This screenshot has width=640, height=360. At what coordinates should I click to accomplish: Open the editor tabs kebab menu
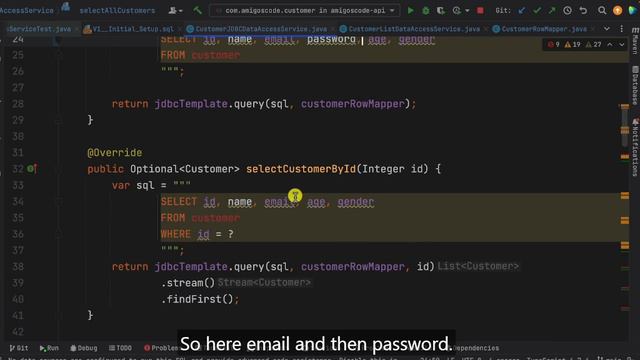pos(622,29)
